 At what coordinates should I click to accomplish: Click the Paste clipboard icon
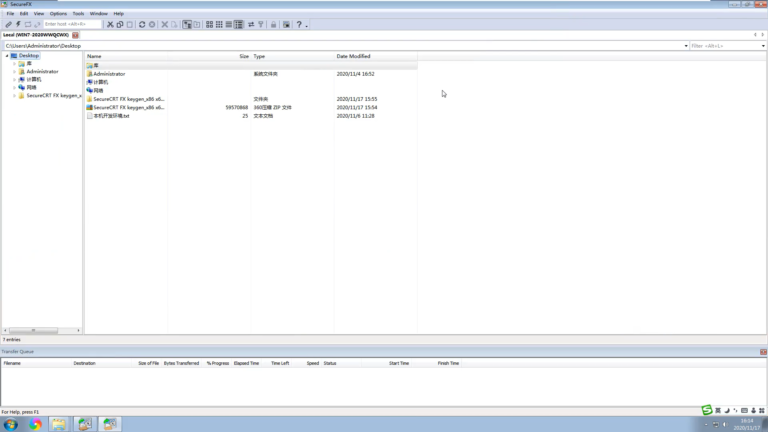pyautogui.click(x=130, y=24)
